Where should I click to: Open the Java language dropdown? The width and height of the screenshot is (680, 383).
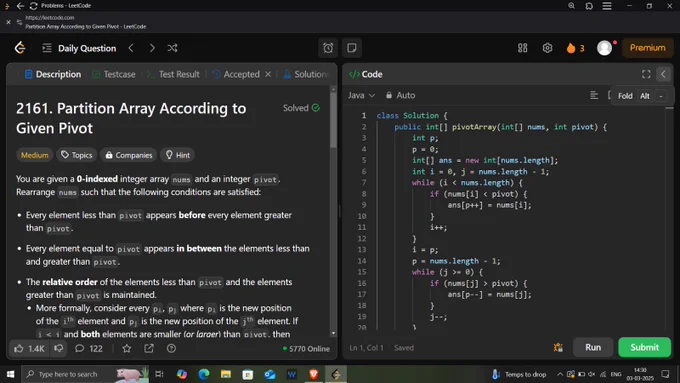coord(361,95)
